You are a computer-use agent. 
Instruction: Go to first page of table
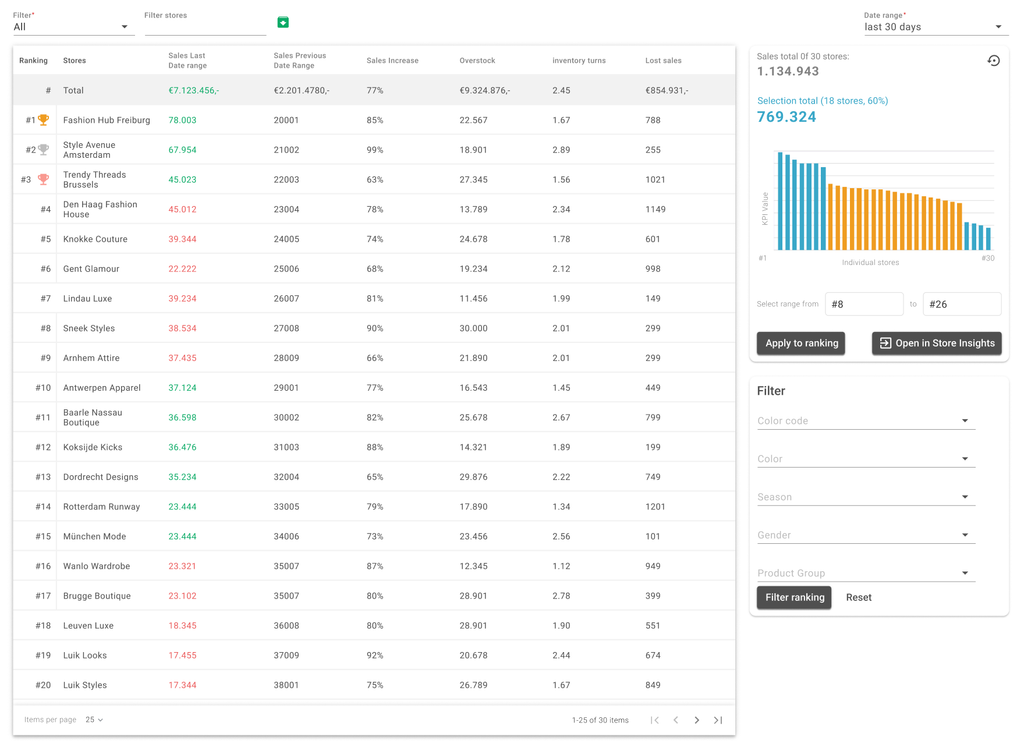coord(654,720)
